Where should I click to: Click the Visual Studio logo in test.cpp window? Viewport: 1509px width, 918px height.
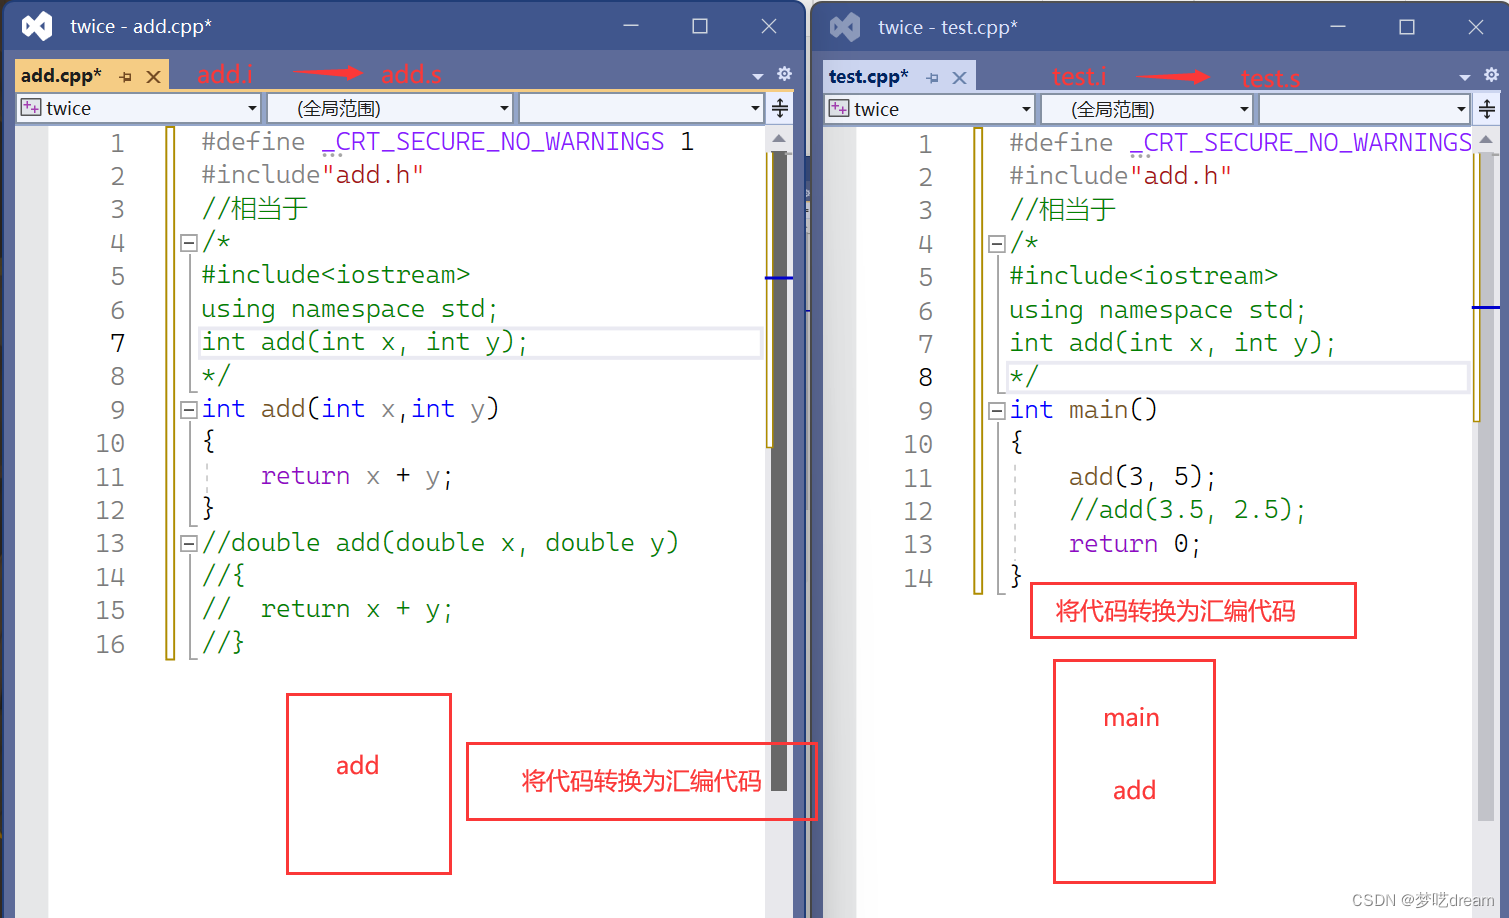coord(845,27)
